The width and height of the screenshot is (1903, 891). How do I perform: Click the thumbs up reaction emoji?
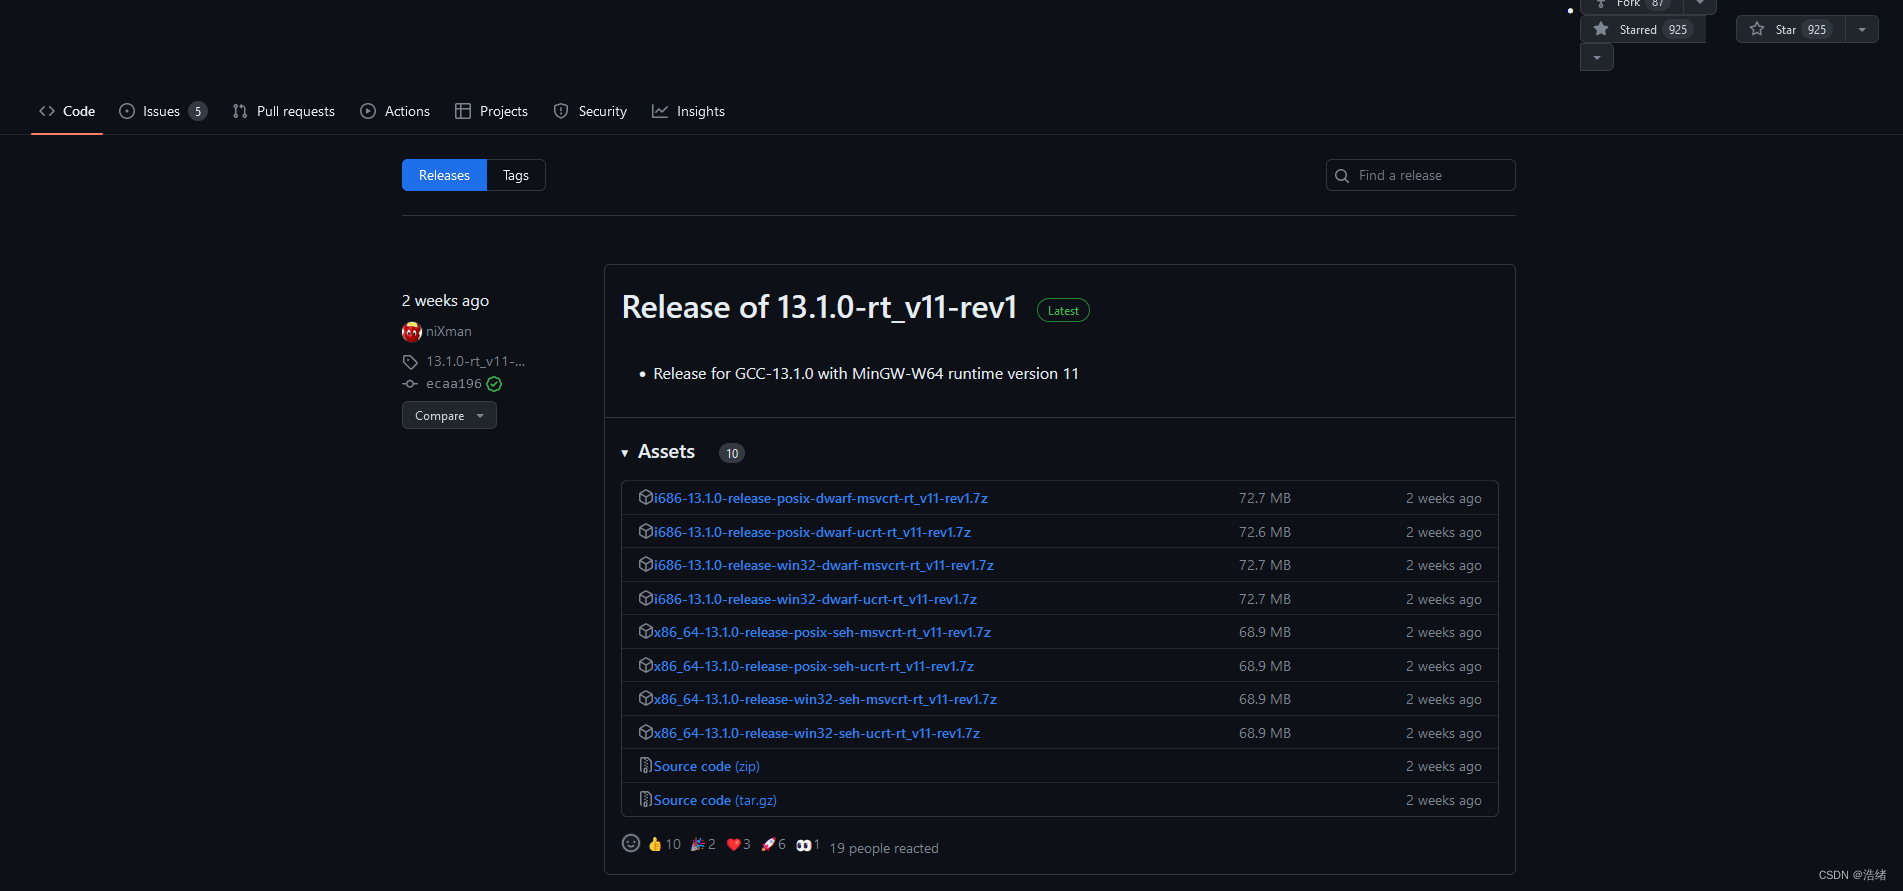coord(655,845)
